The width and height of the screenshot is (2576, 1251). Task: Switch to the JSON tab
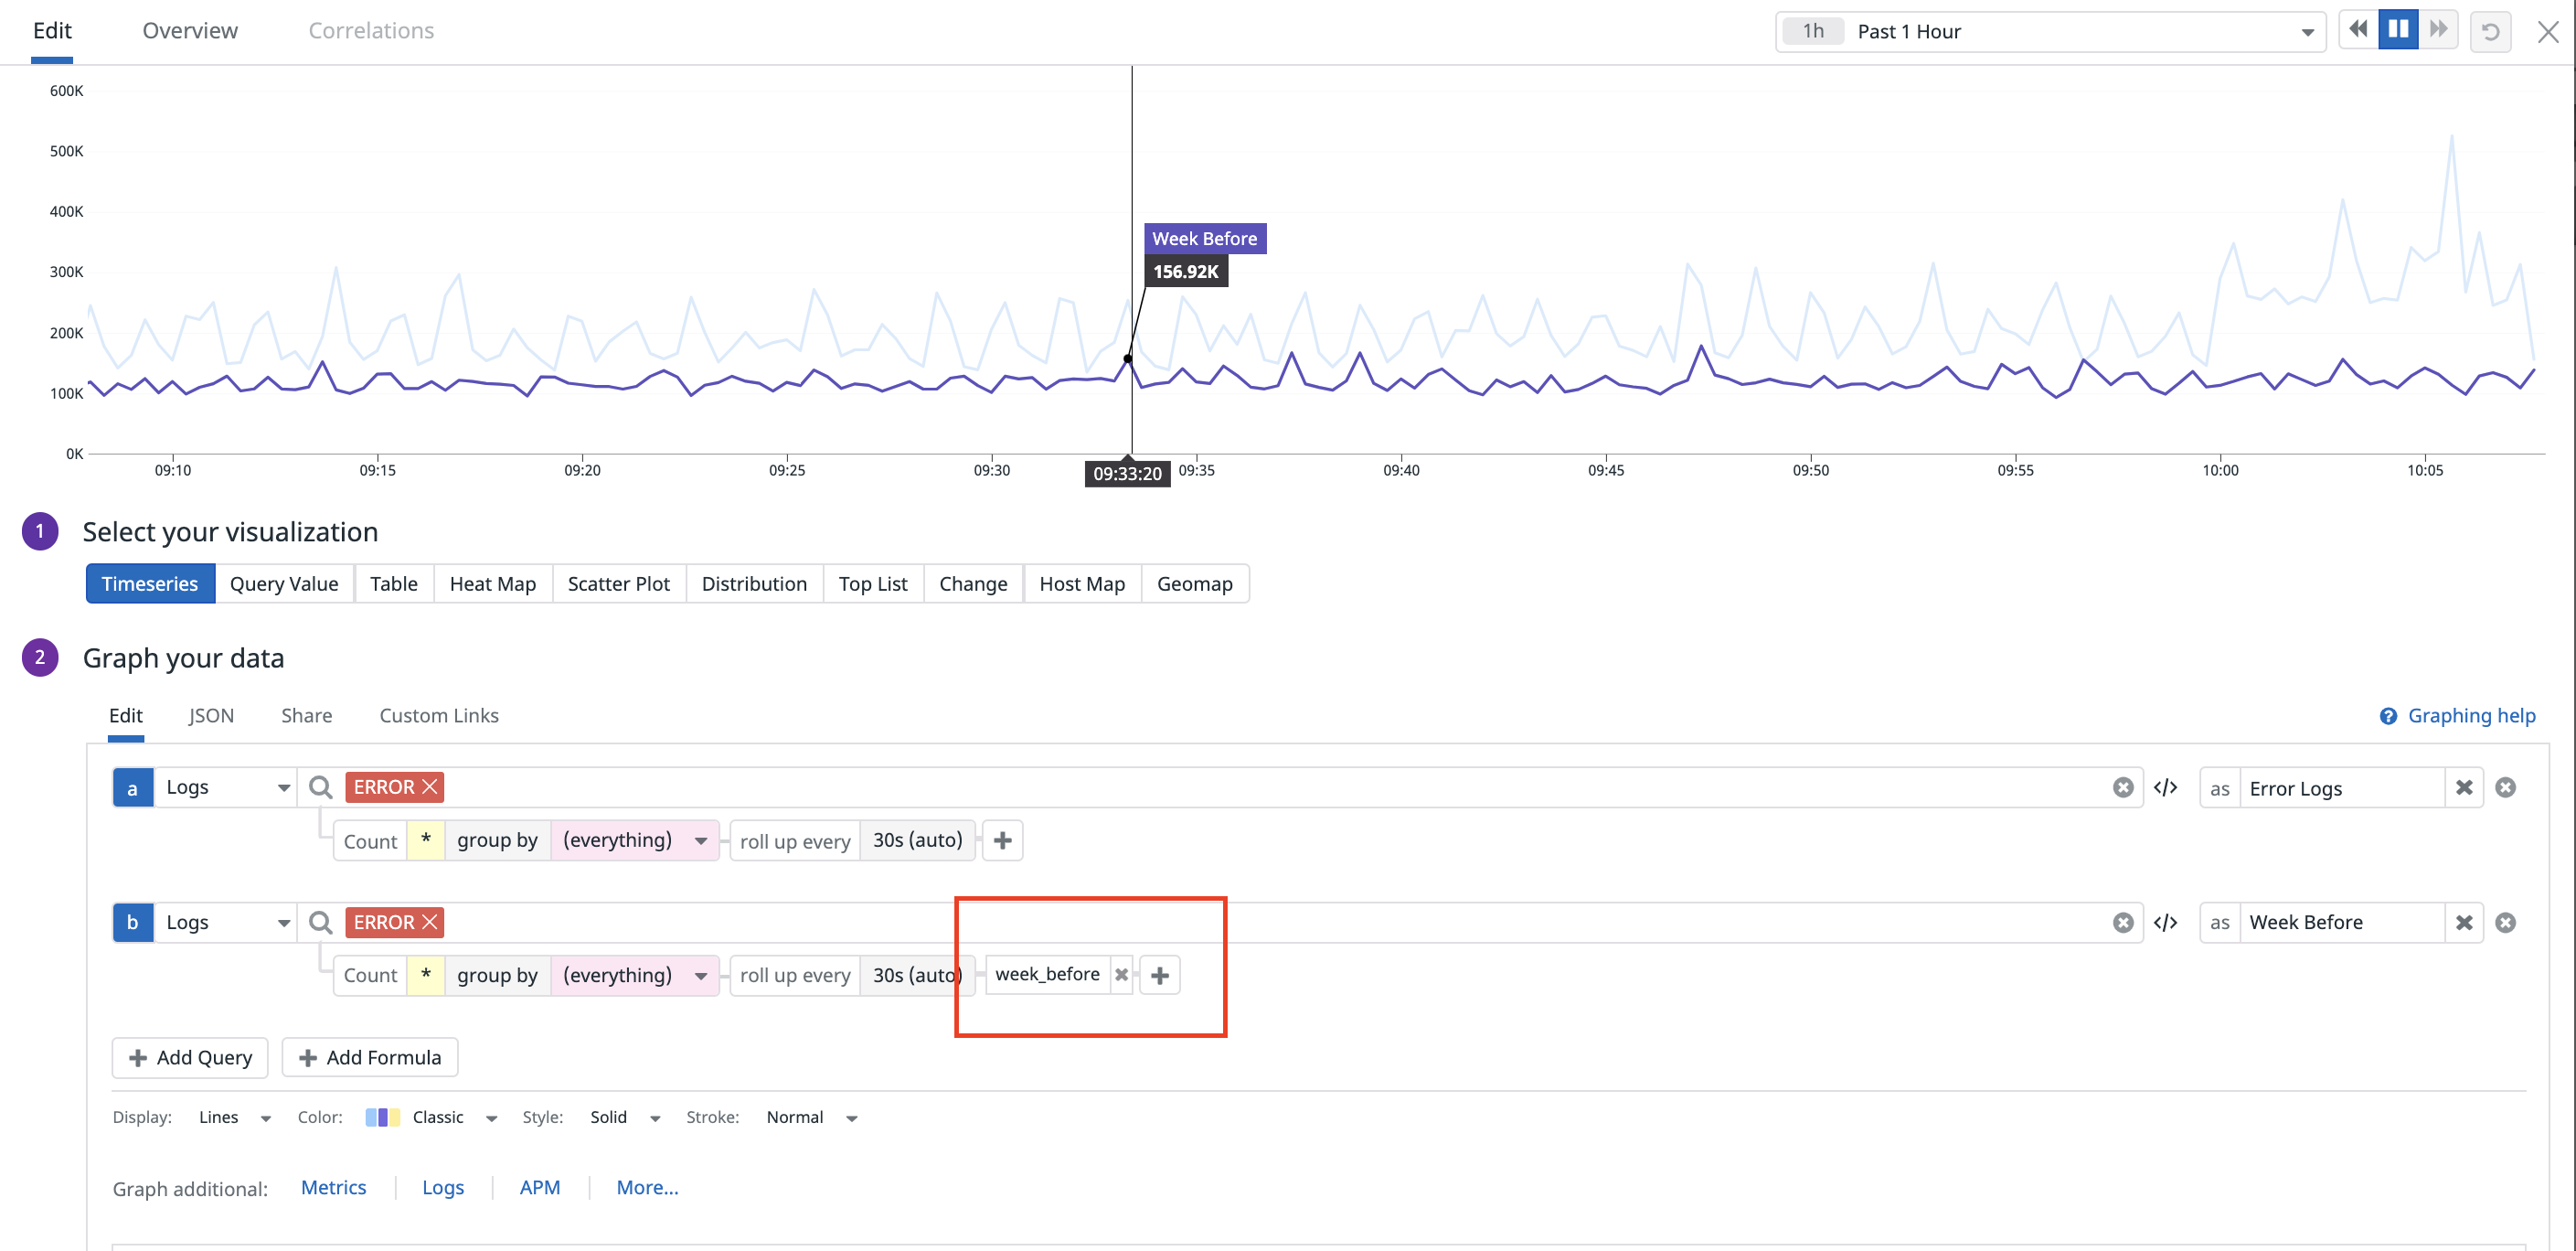211,715
